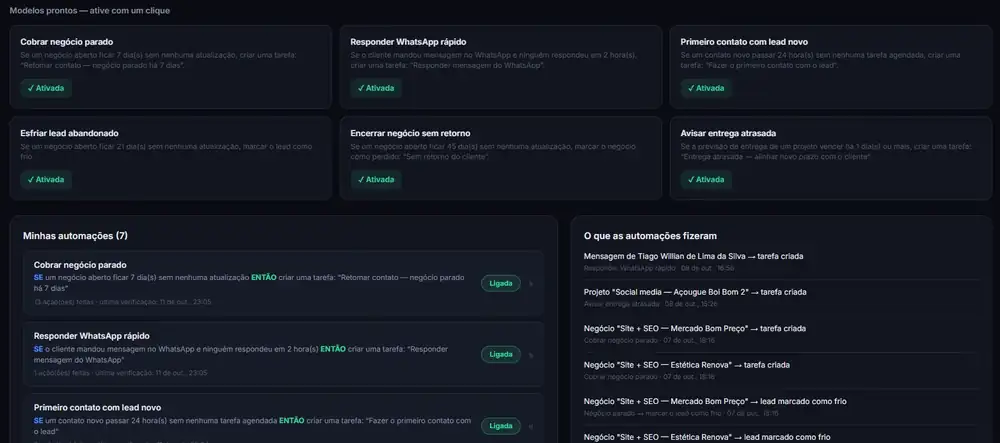Open the 'Responder WhatsApp rápido' row in Minhas automações

point(283,354)
